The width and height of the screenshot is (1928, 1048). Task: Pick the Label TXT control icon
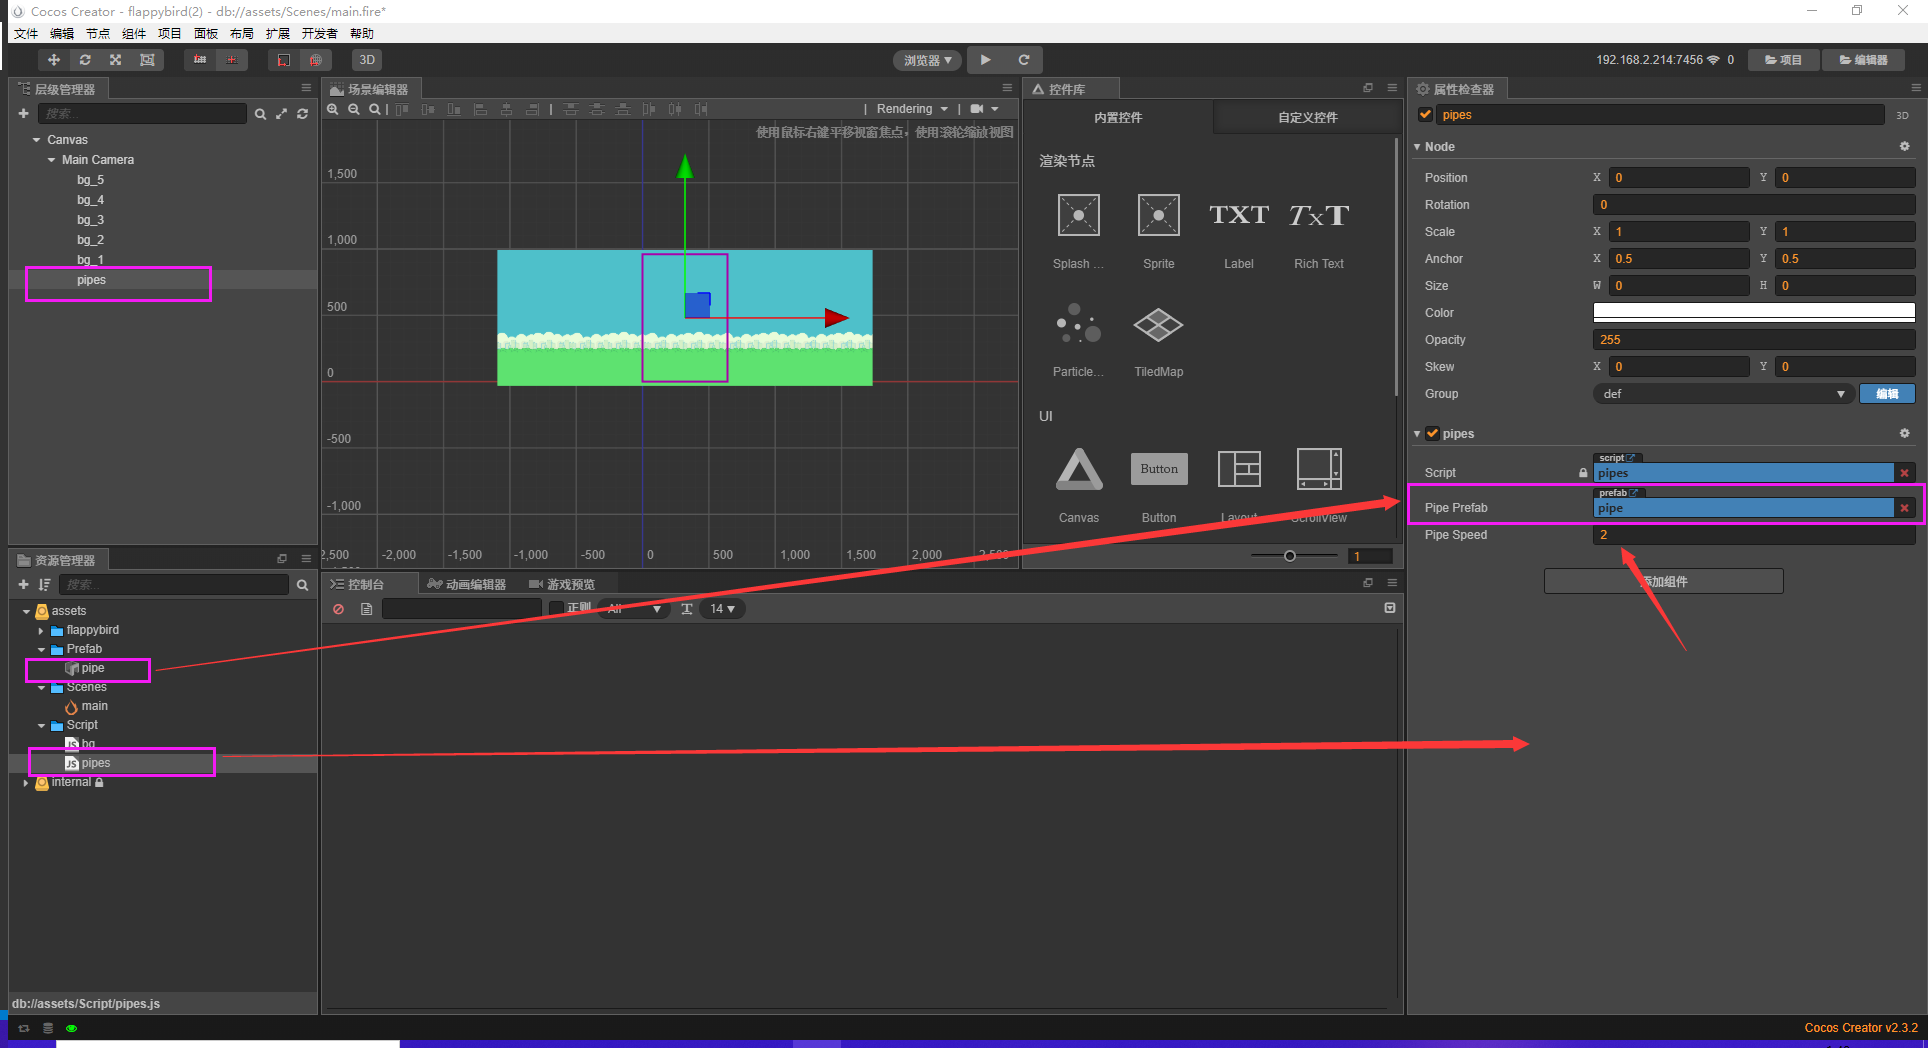pos(1239,215)
